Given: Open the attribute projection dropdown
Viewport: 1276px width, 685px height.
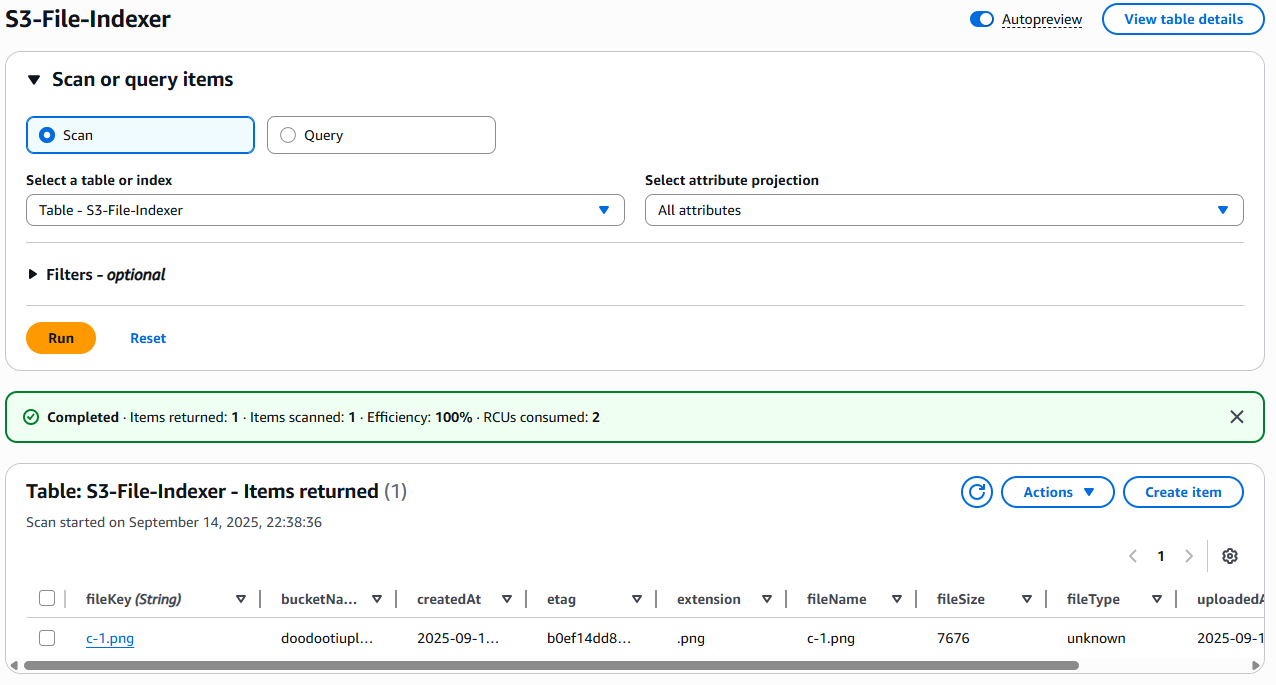Looking at the screenshot, I should 944,210.
